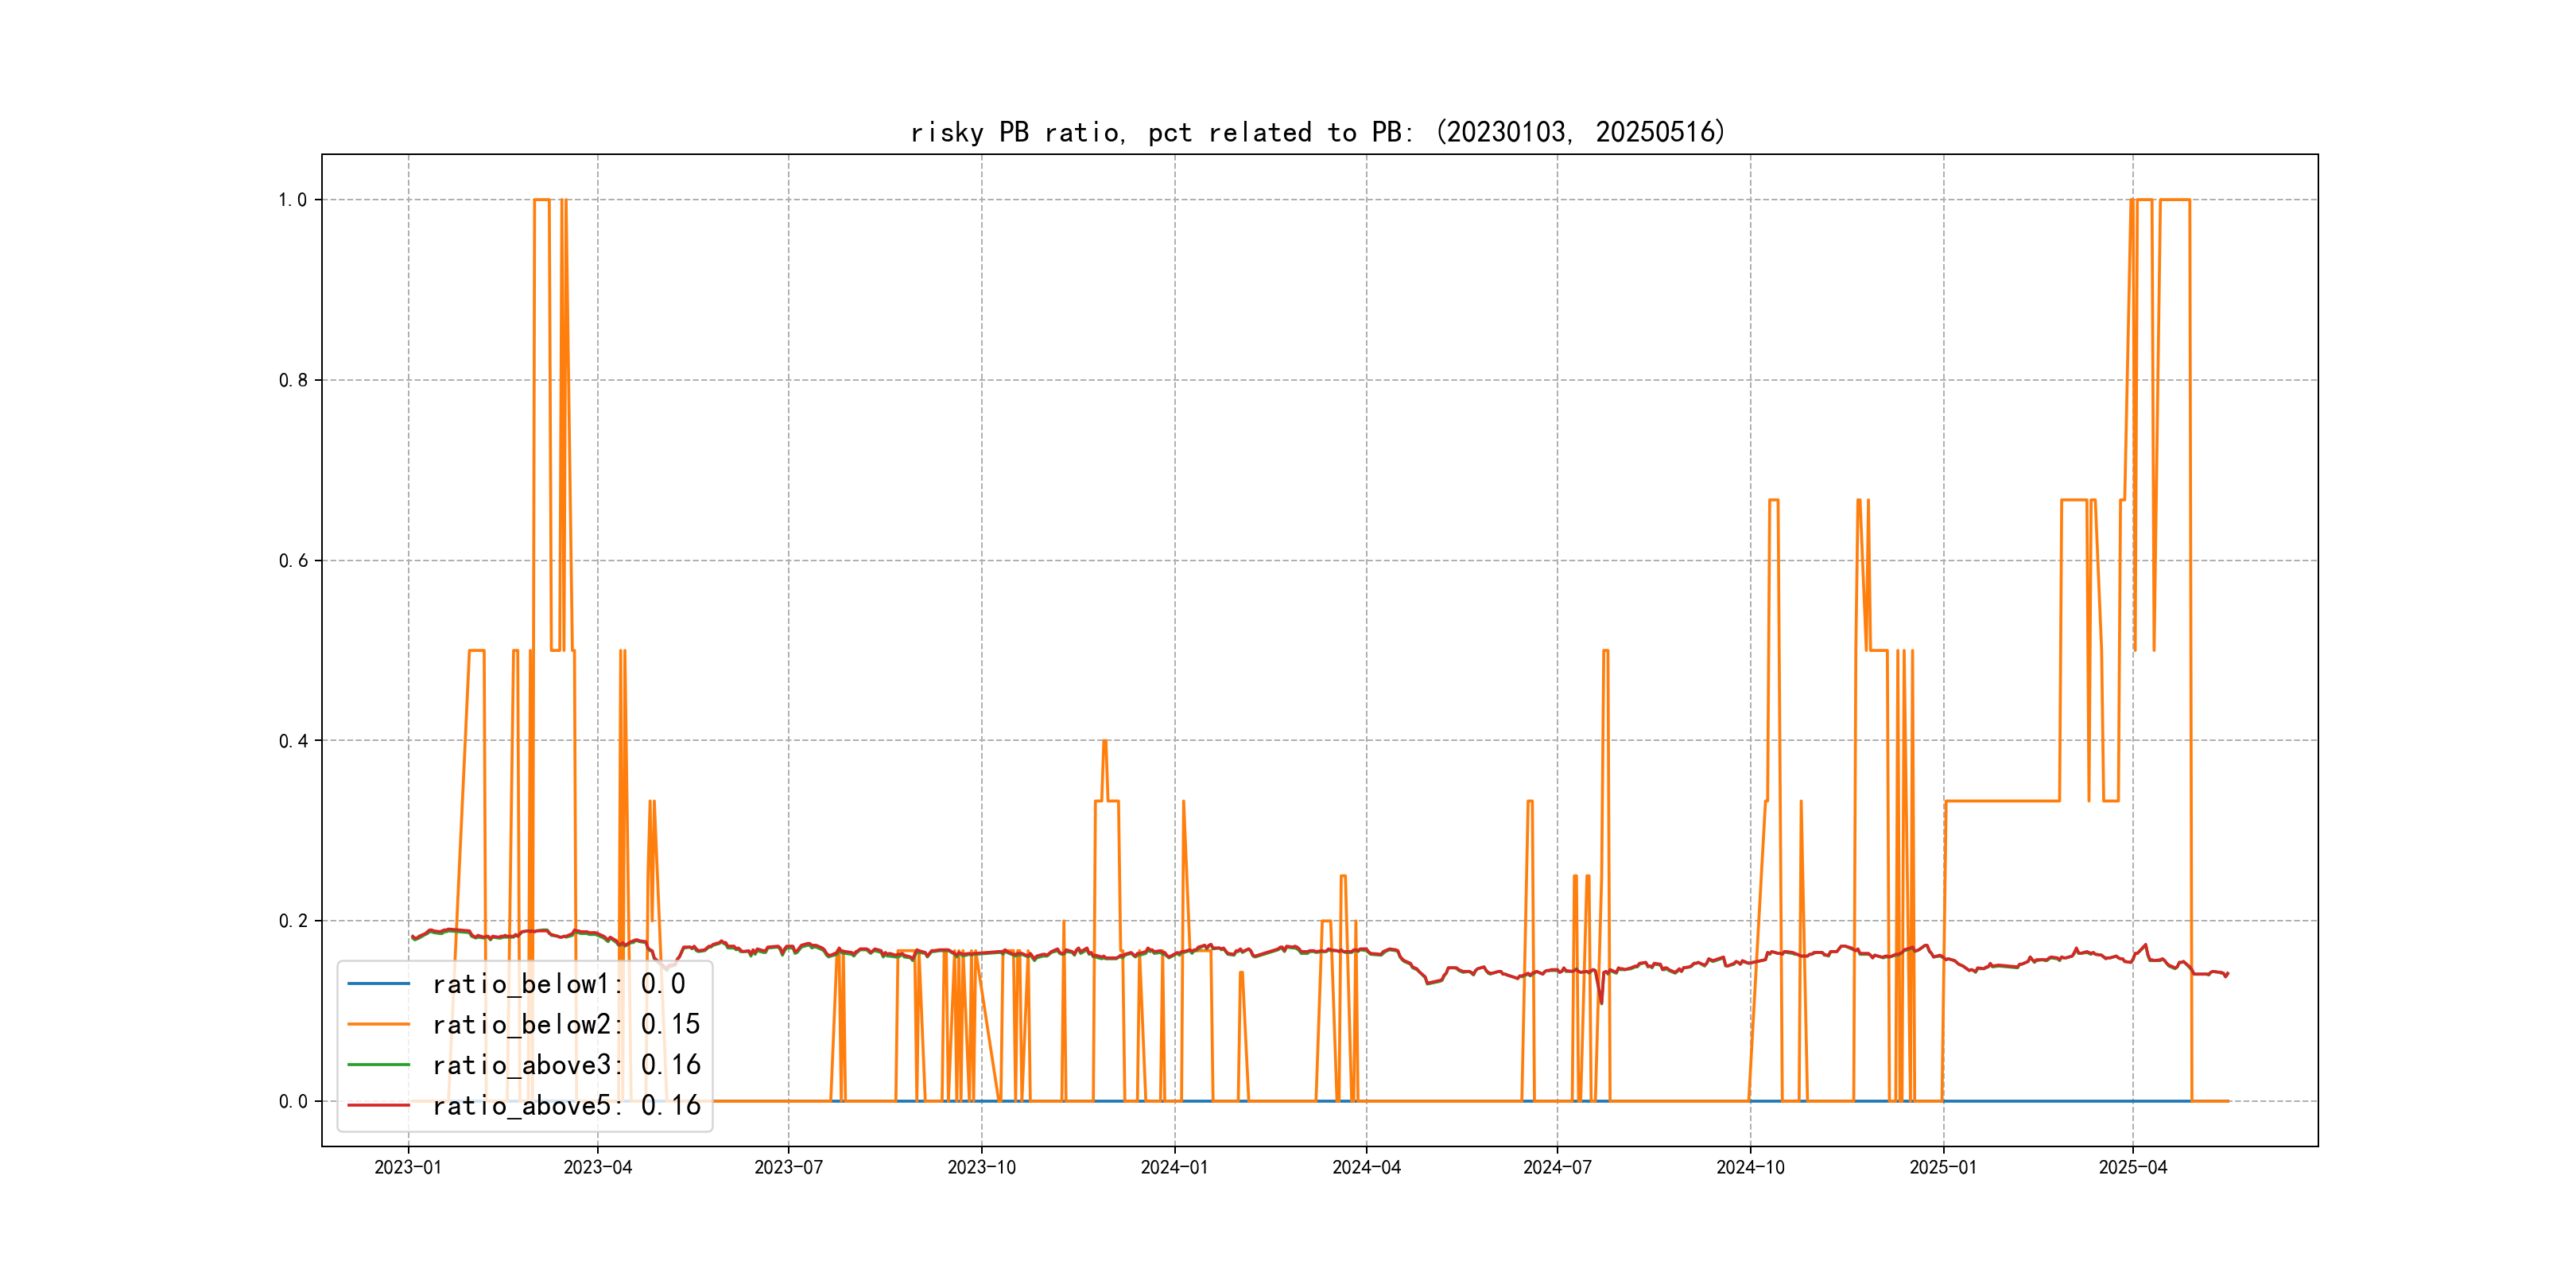Click the 2023-01 x-axis tick label
2576x1288 pixels.
(408, 1167)
